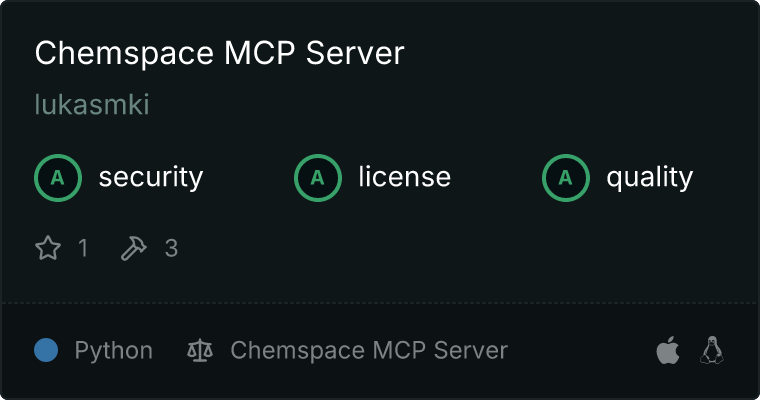Click the Linux penguin platform icon
The image size is (760, 400).
(x=712, y=350)
